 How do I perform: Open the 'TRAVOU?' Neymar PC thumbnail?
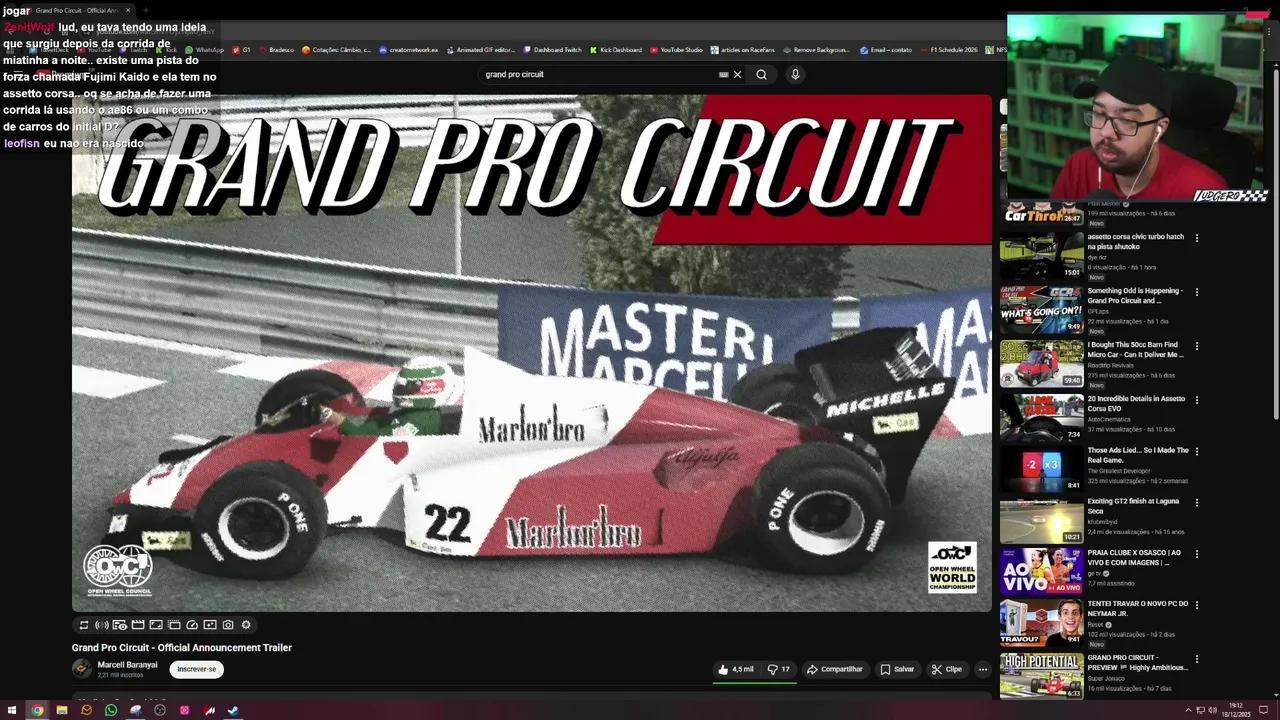coord(1042,622)
